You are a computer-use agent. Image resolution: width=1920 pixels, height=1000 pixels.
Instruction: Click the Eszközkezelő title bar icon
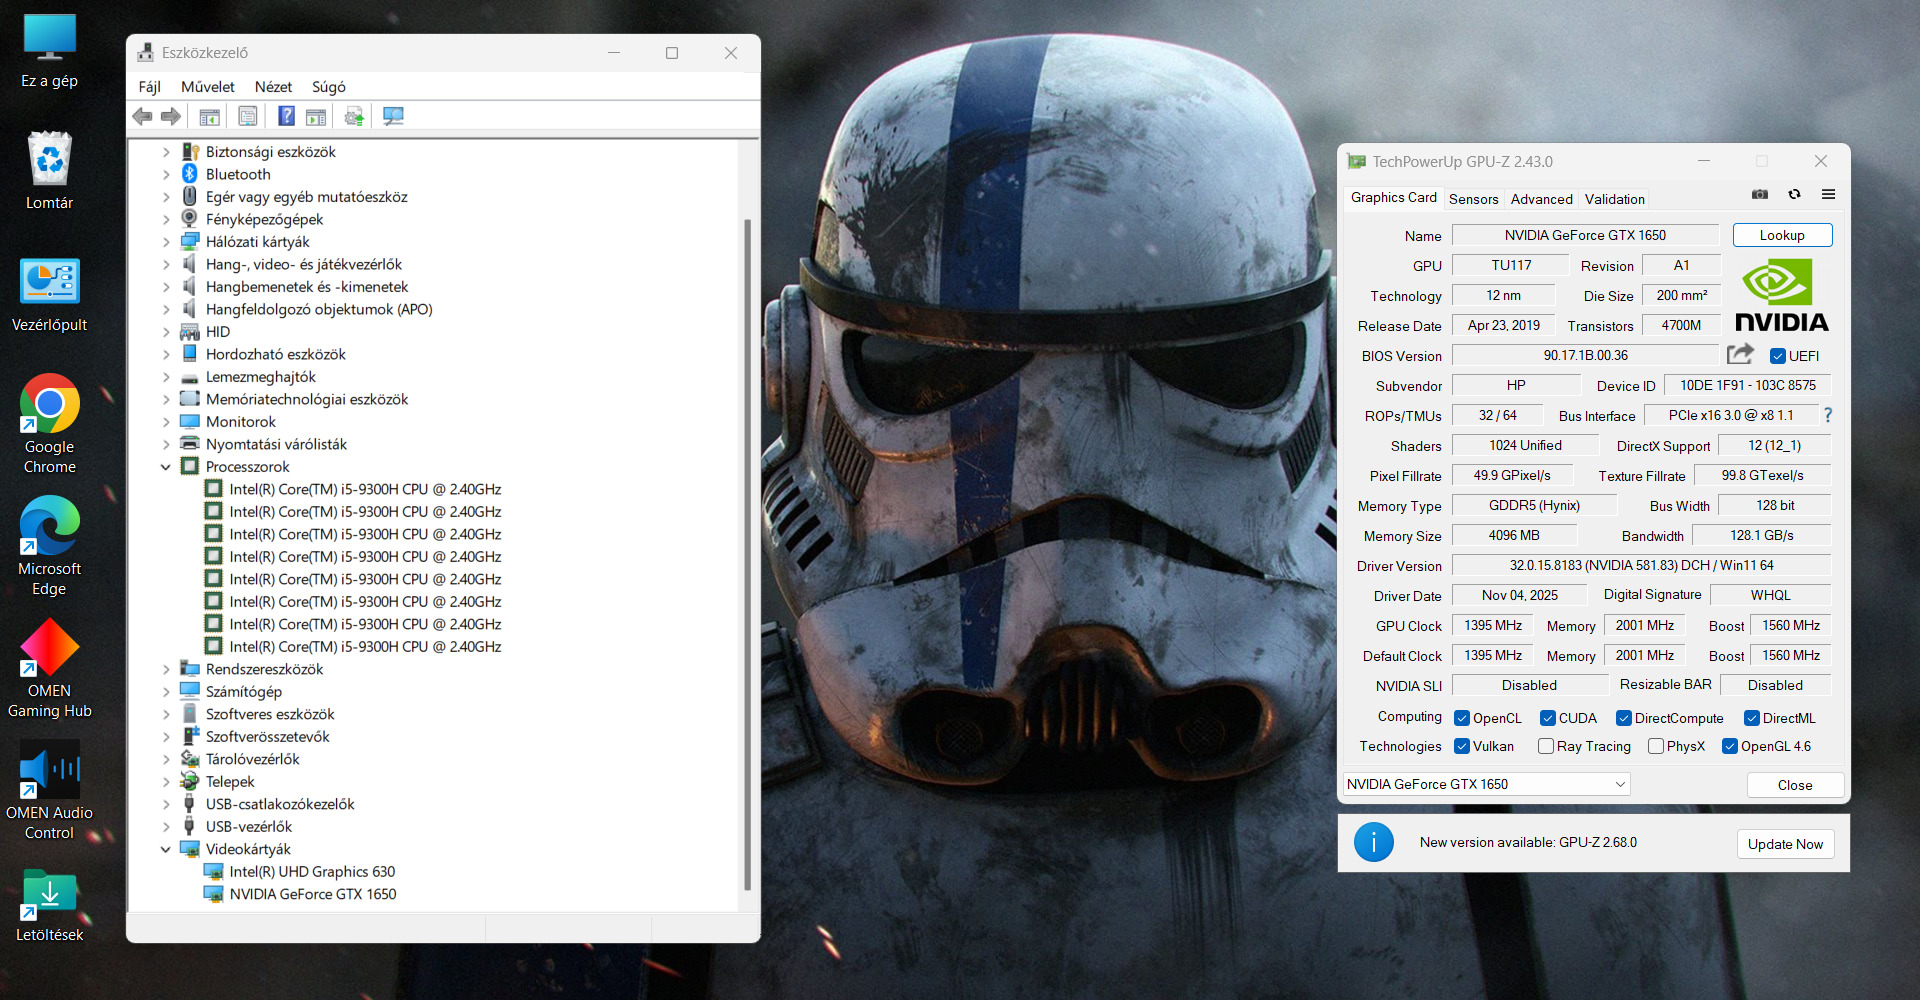point(146,53)
